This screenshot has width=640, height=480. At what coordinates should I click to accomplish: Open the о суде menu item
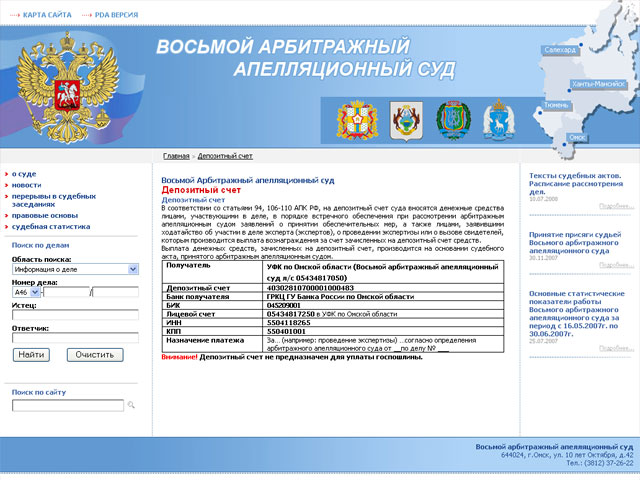24,174
